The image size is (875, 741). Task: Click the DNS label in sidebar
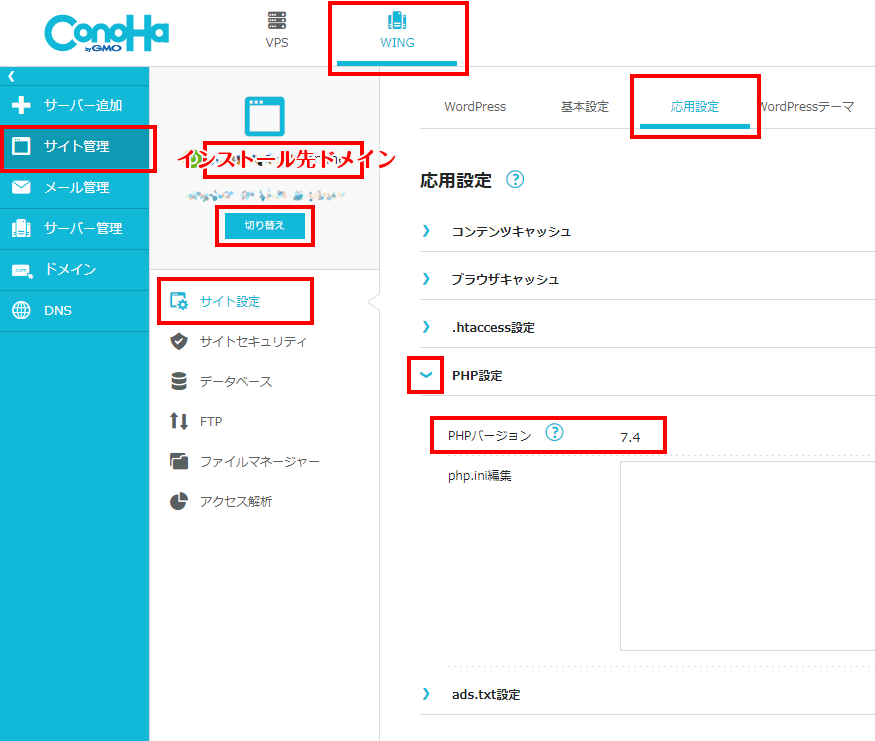pyautogui.click(x=58, y=310)
